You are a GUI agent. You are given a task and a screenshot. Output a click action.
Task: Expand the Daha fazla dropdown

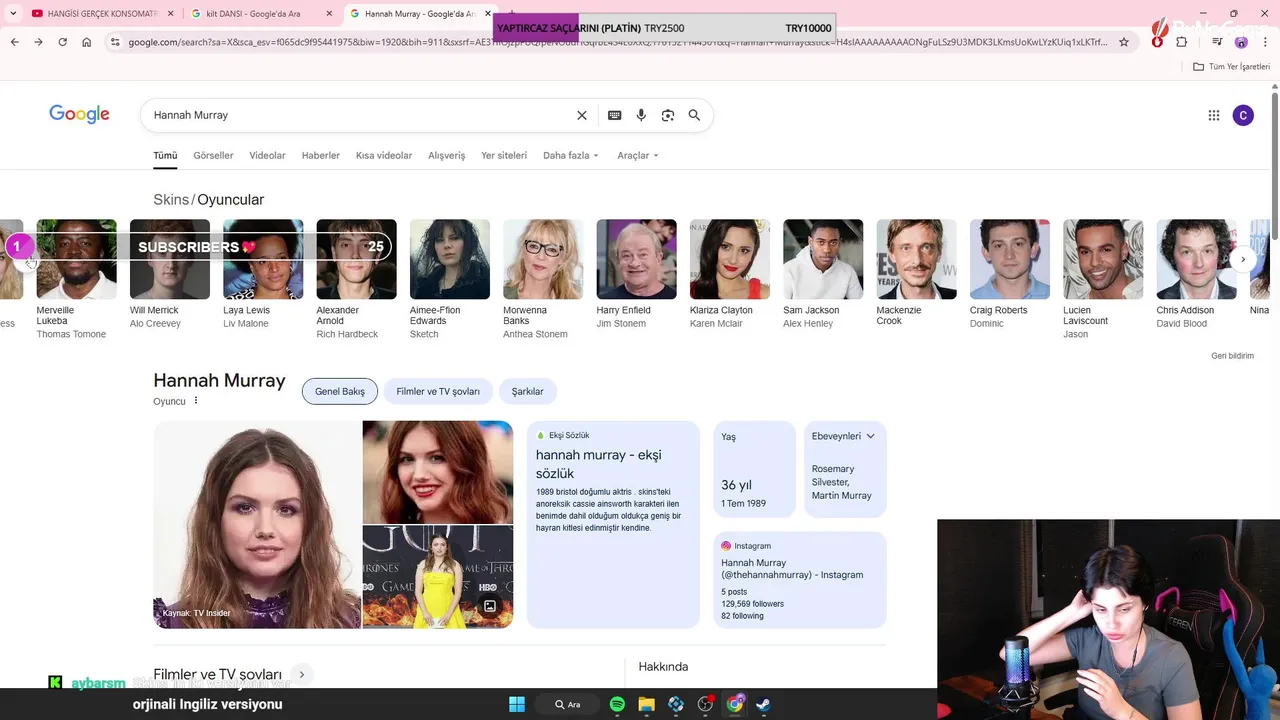point(571,155)
